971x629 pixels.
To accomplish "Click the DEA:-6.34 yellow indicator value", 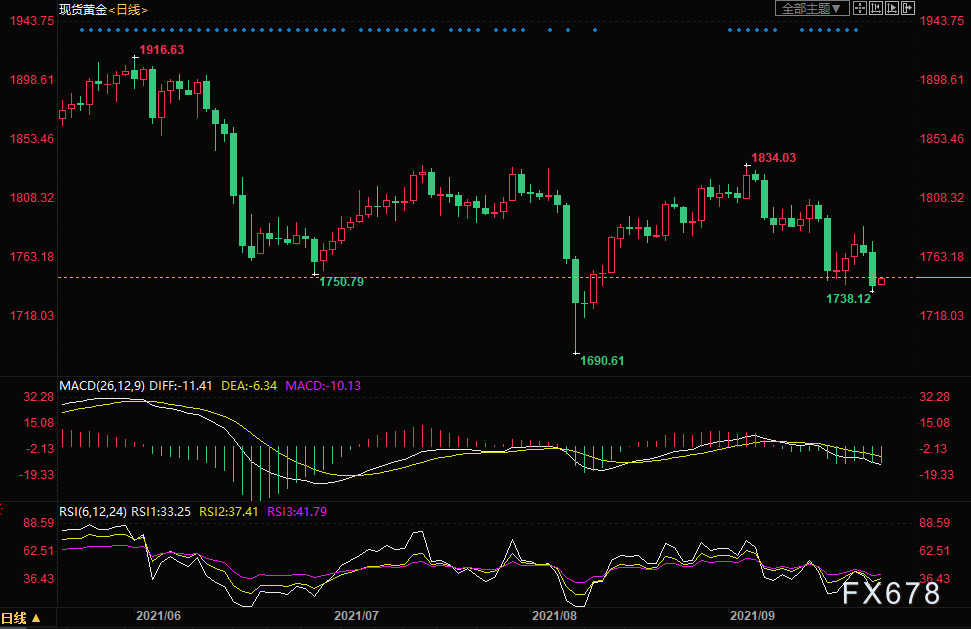I will (249, 386).
